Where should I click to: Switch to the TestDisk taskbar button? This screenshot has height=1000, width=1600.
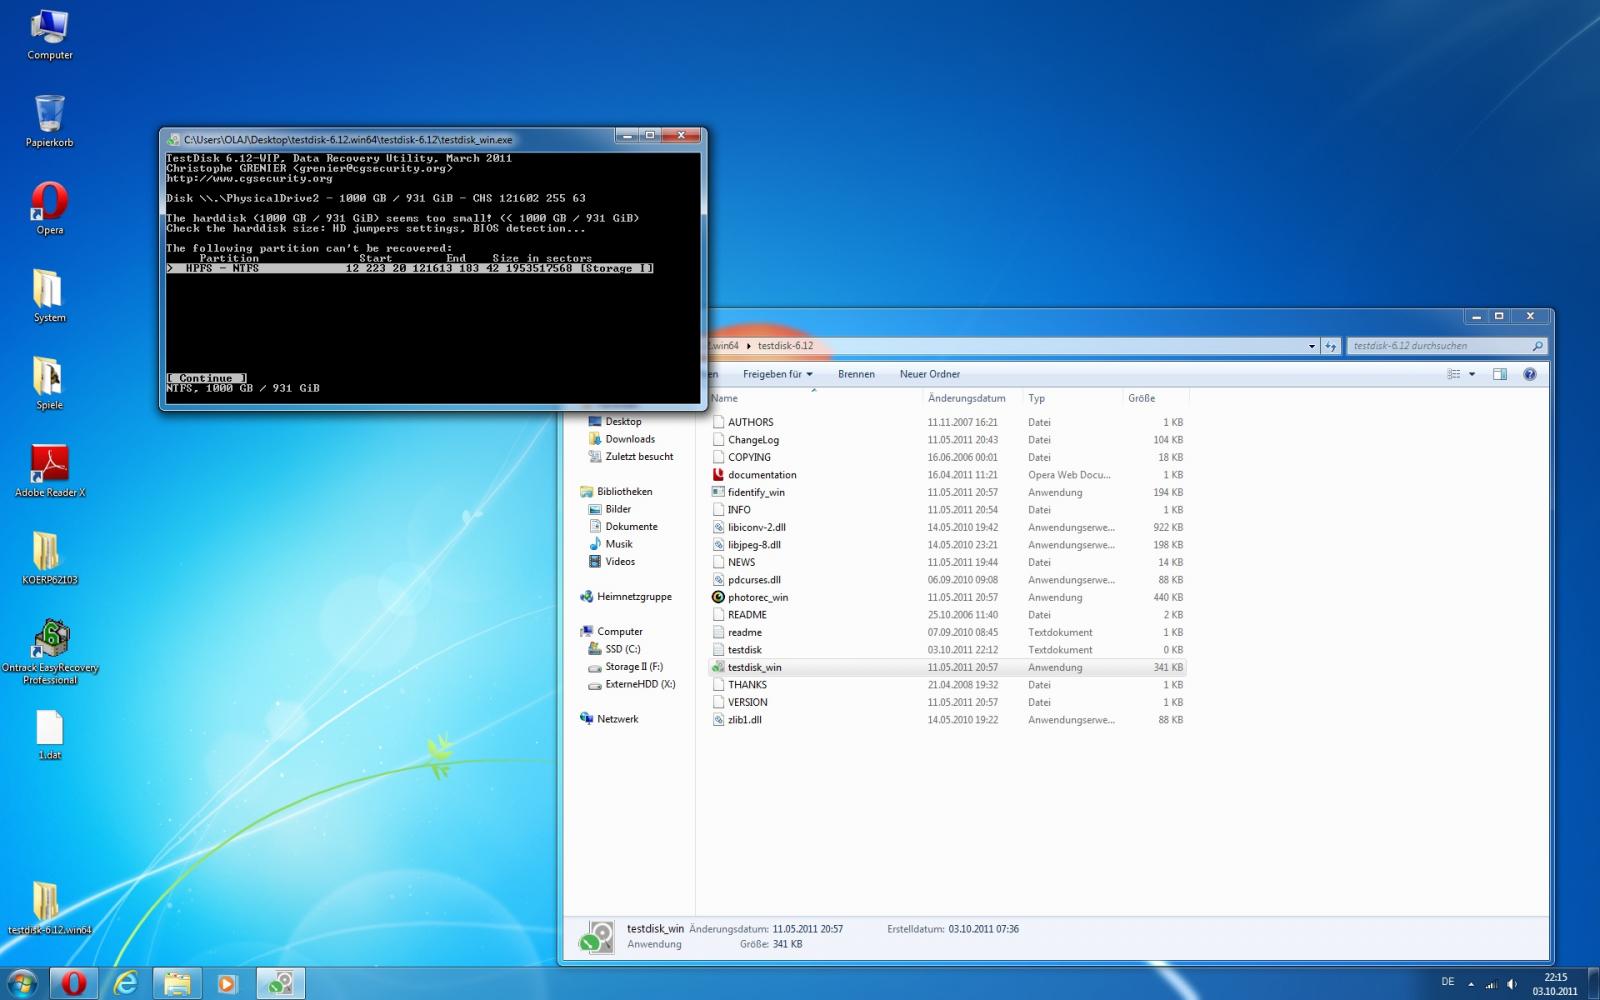279,984
